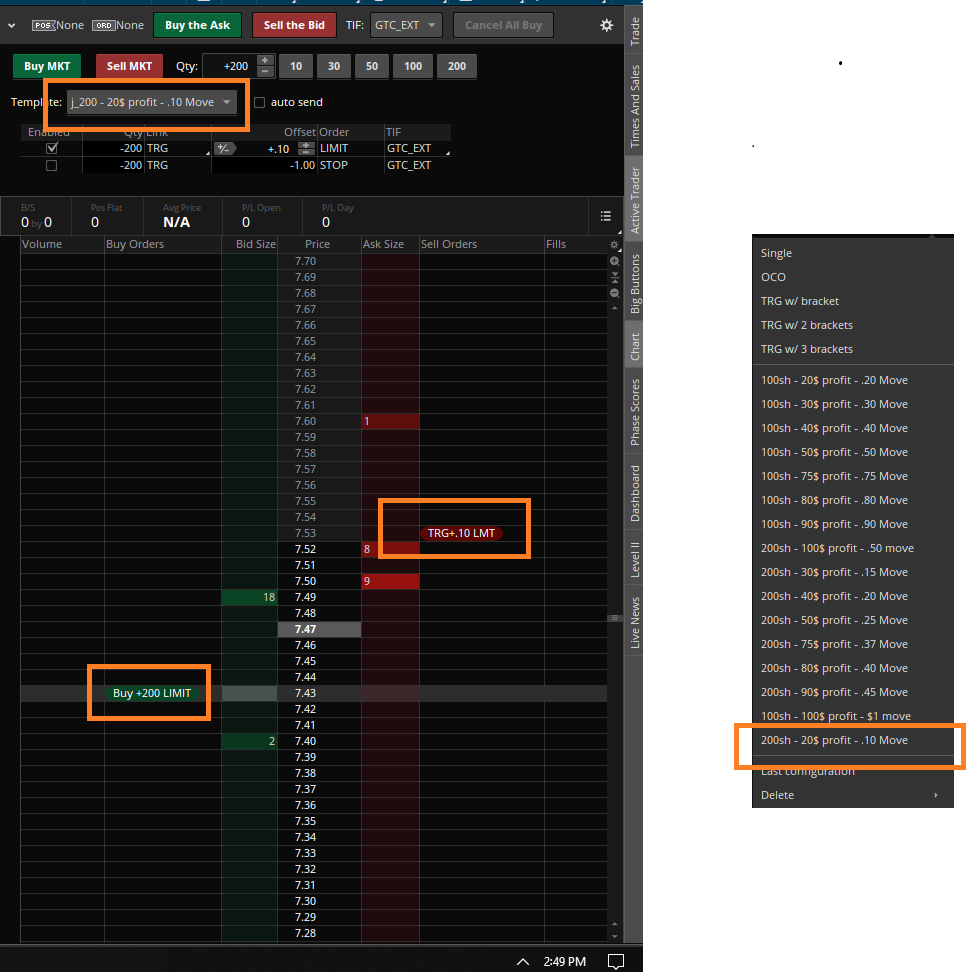Switch to the Times And Sales tab

(634, 107)
